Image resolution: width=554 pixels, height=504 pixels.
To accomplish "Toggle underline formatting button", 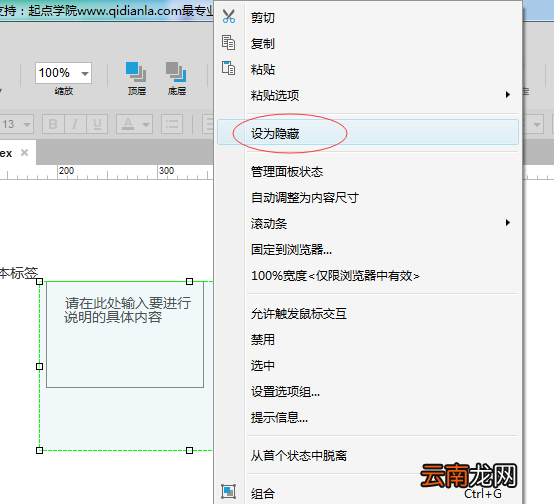I will tap(97, 124).
